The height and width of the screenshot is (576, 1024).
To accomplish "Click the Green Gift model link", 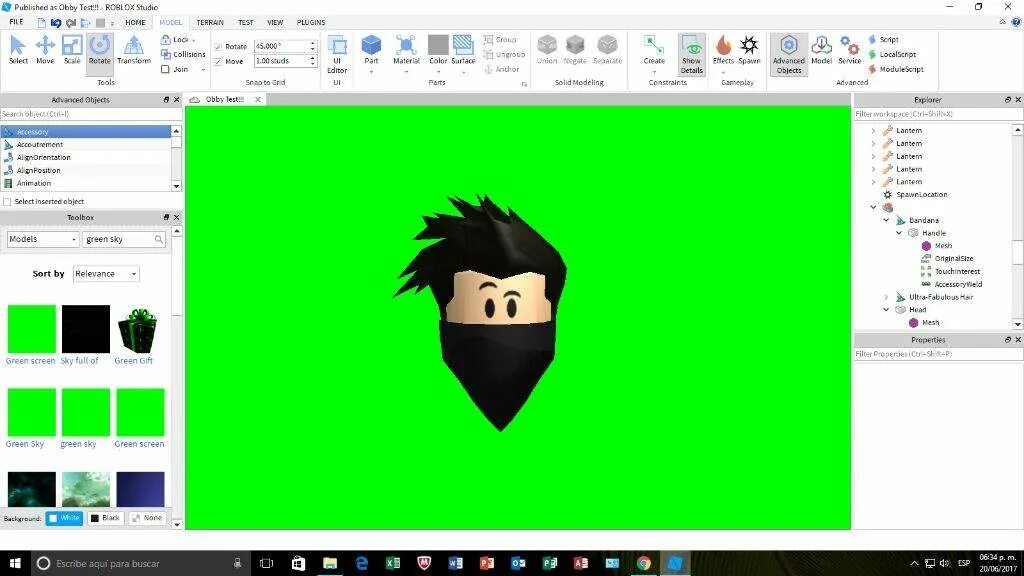I will [x=133, y=360].
